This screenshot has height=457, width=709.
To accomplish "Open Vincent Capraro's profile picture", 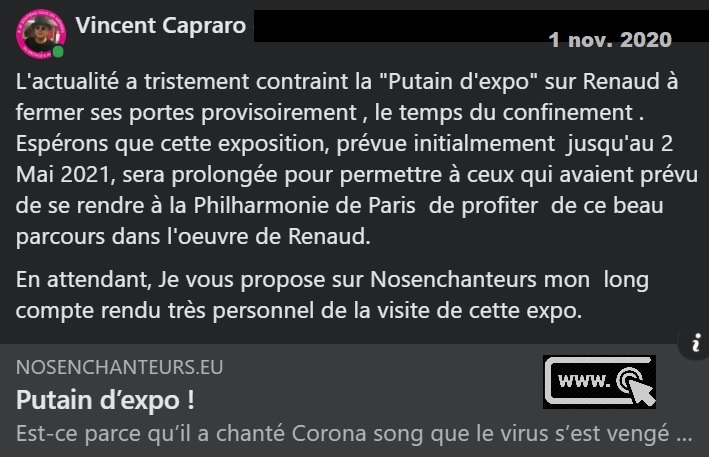I will pos(41,34).
